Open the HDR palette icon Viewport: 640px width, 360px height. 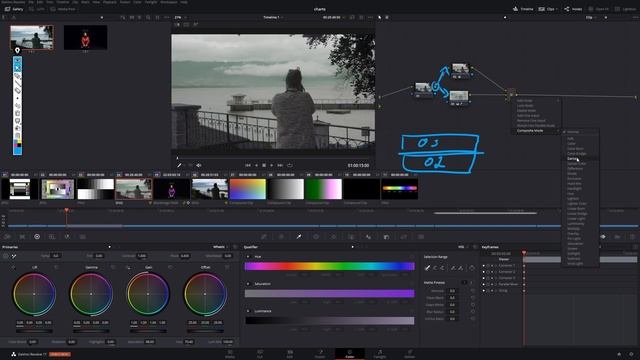click(x=52, y=237)
